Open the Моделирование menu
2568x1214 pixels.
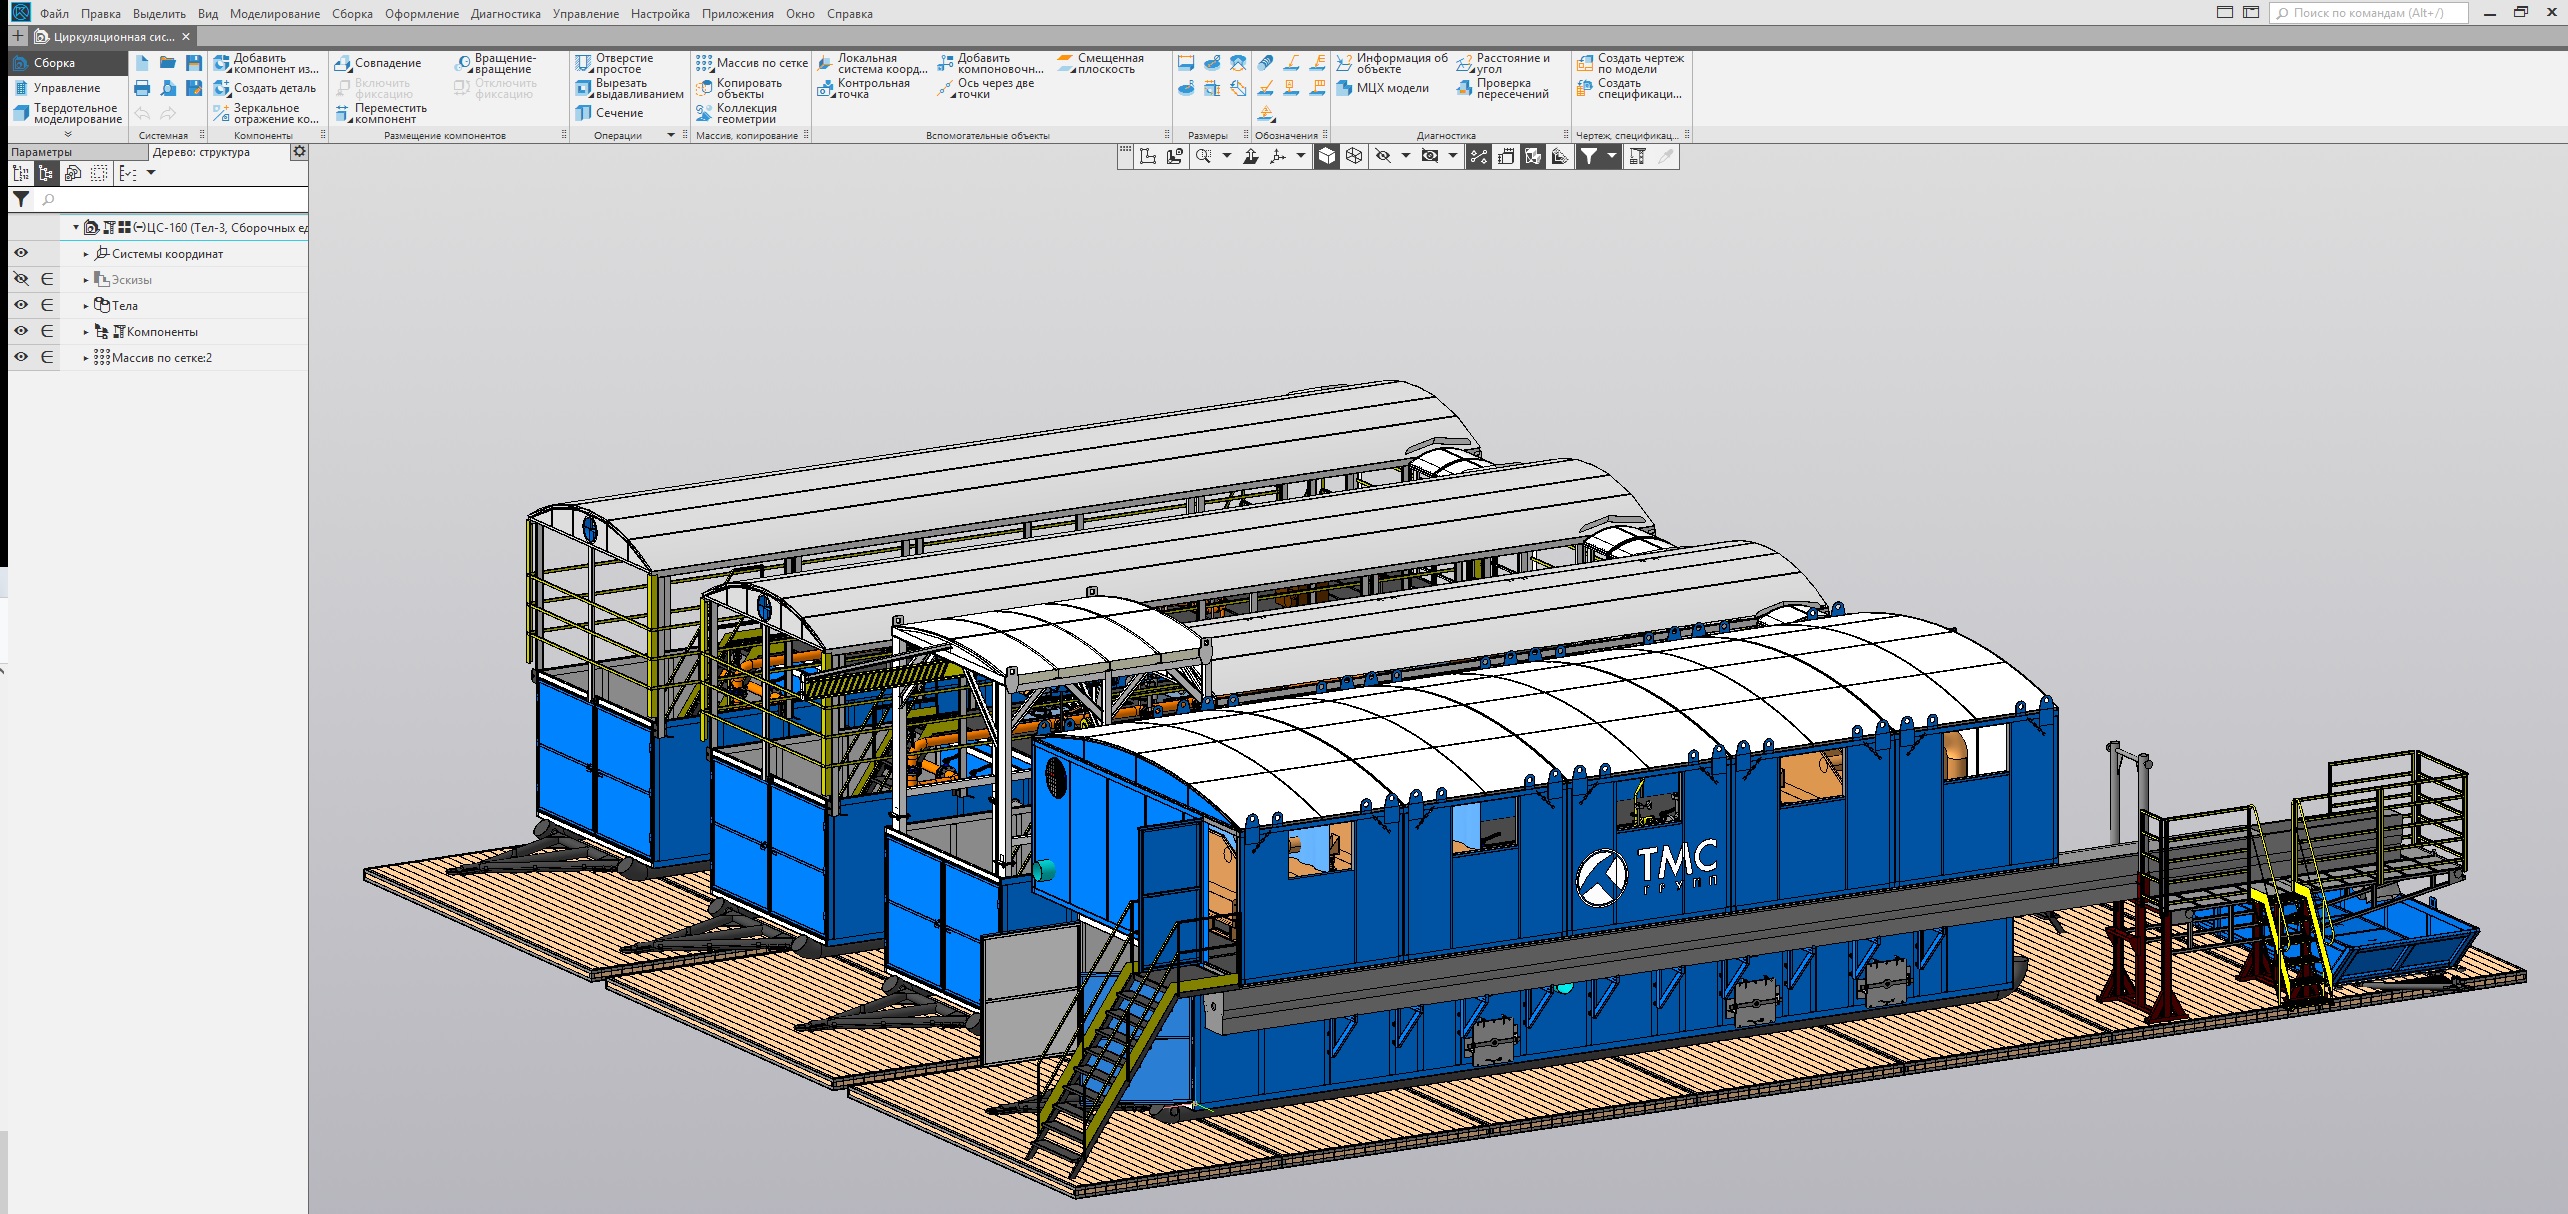[x=274, y=14]
